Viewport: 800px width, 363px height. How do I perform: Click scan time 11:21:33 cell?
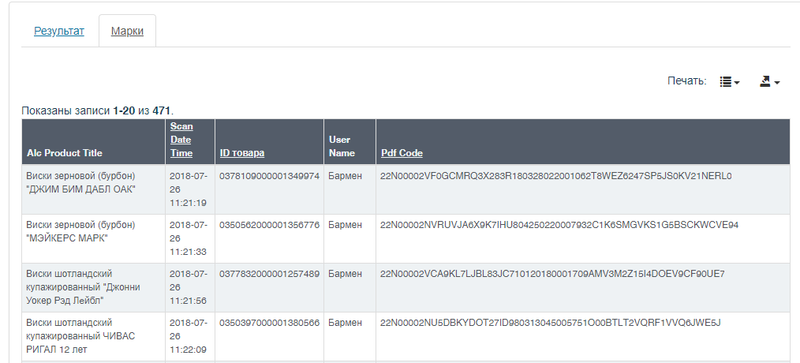point(190,238)
